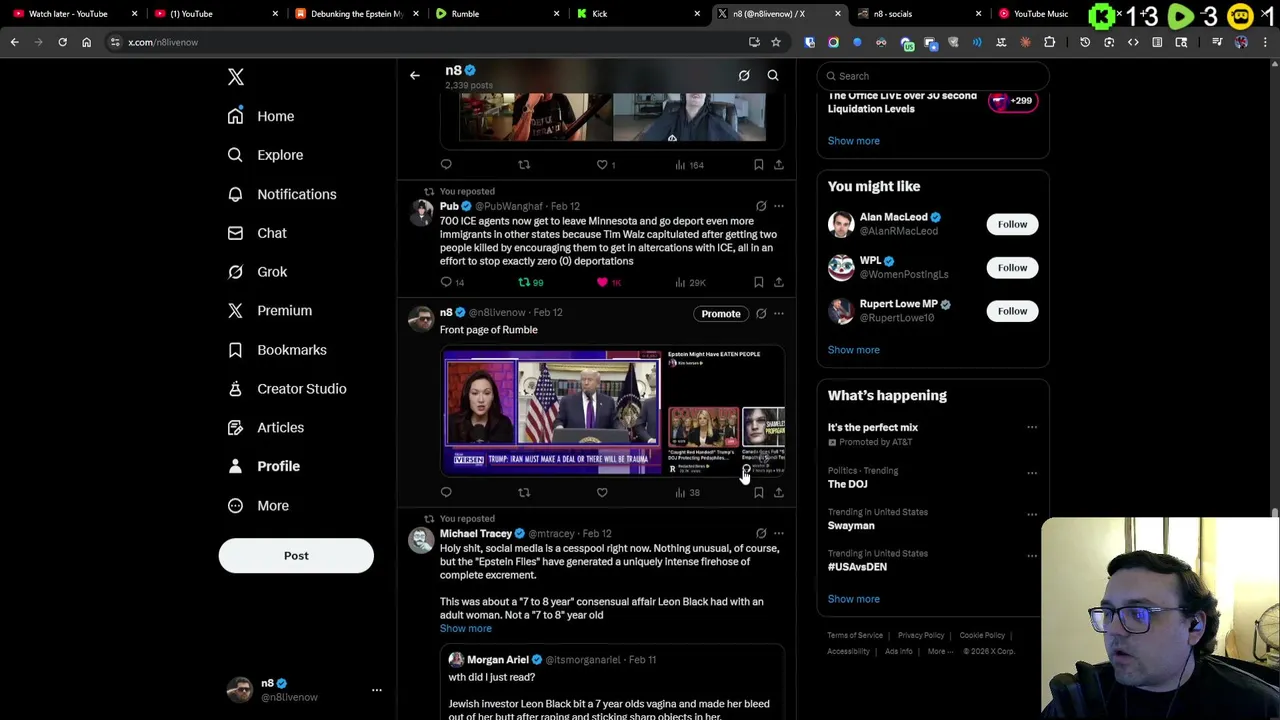Open more options on Michael Tracey's post
The width and height of the screenshot is (1280, 720).
[x=779, y=533]
